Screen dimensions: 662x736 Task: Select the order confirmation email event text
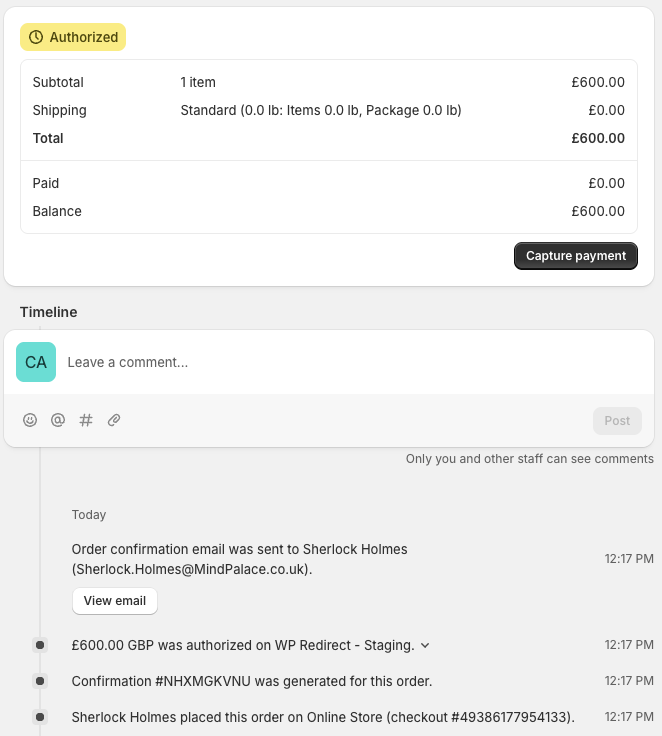tap(240, 559)
